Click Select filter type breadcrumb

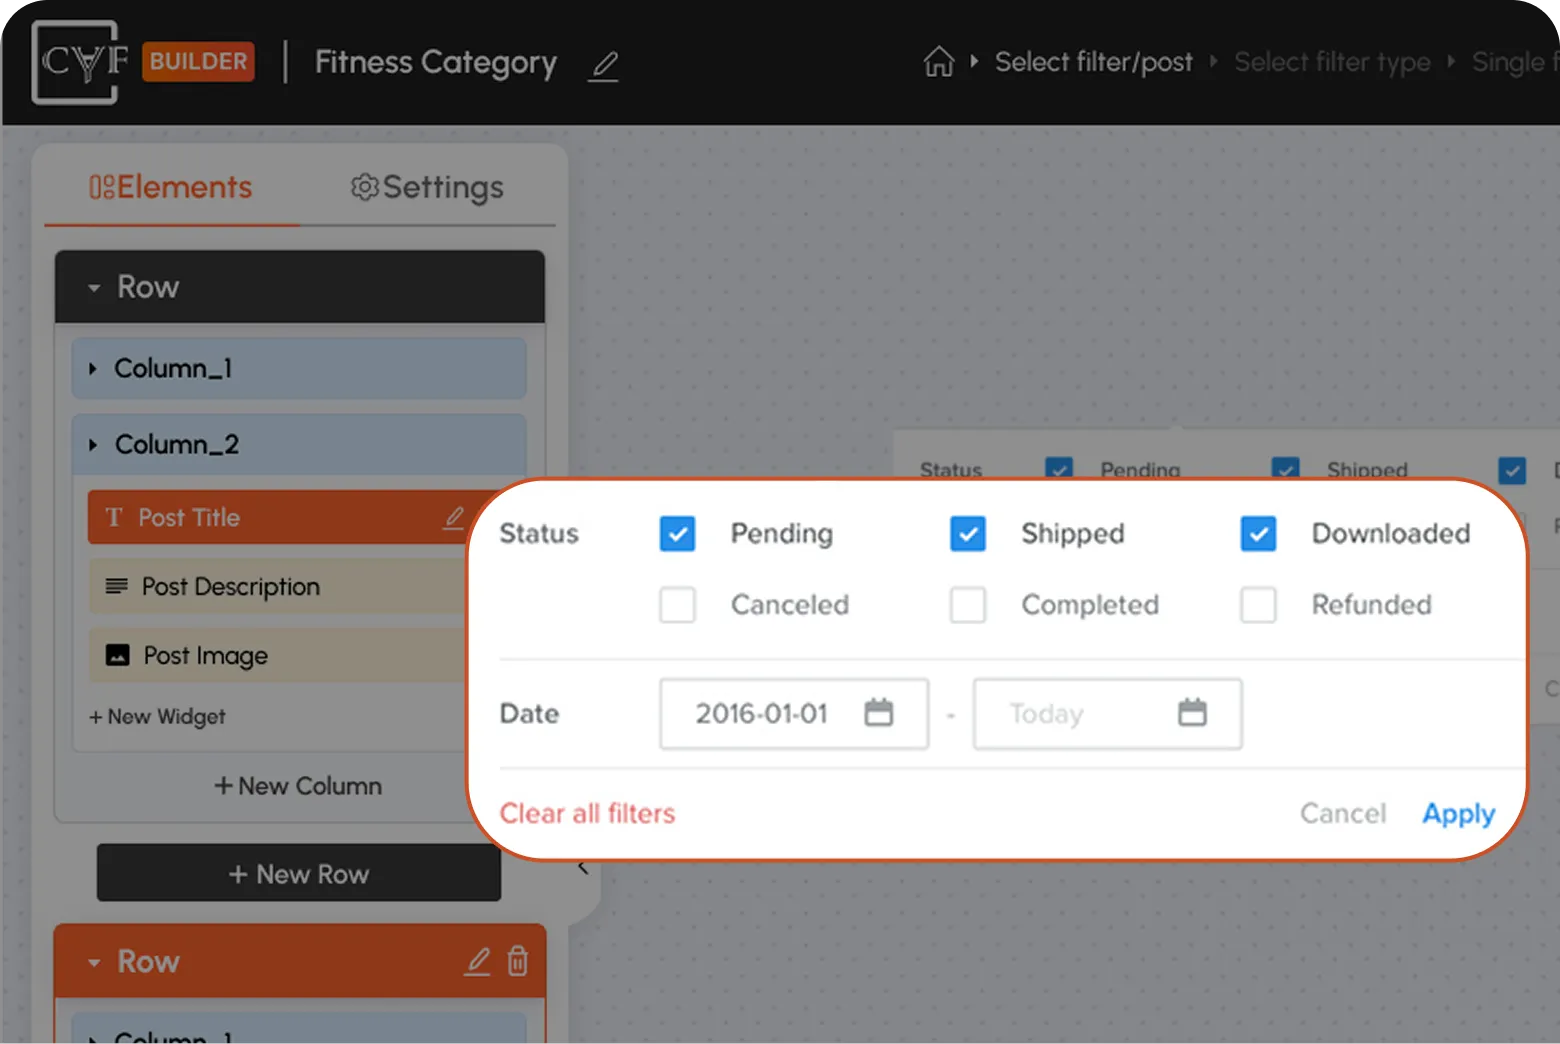(1332, 62)
